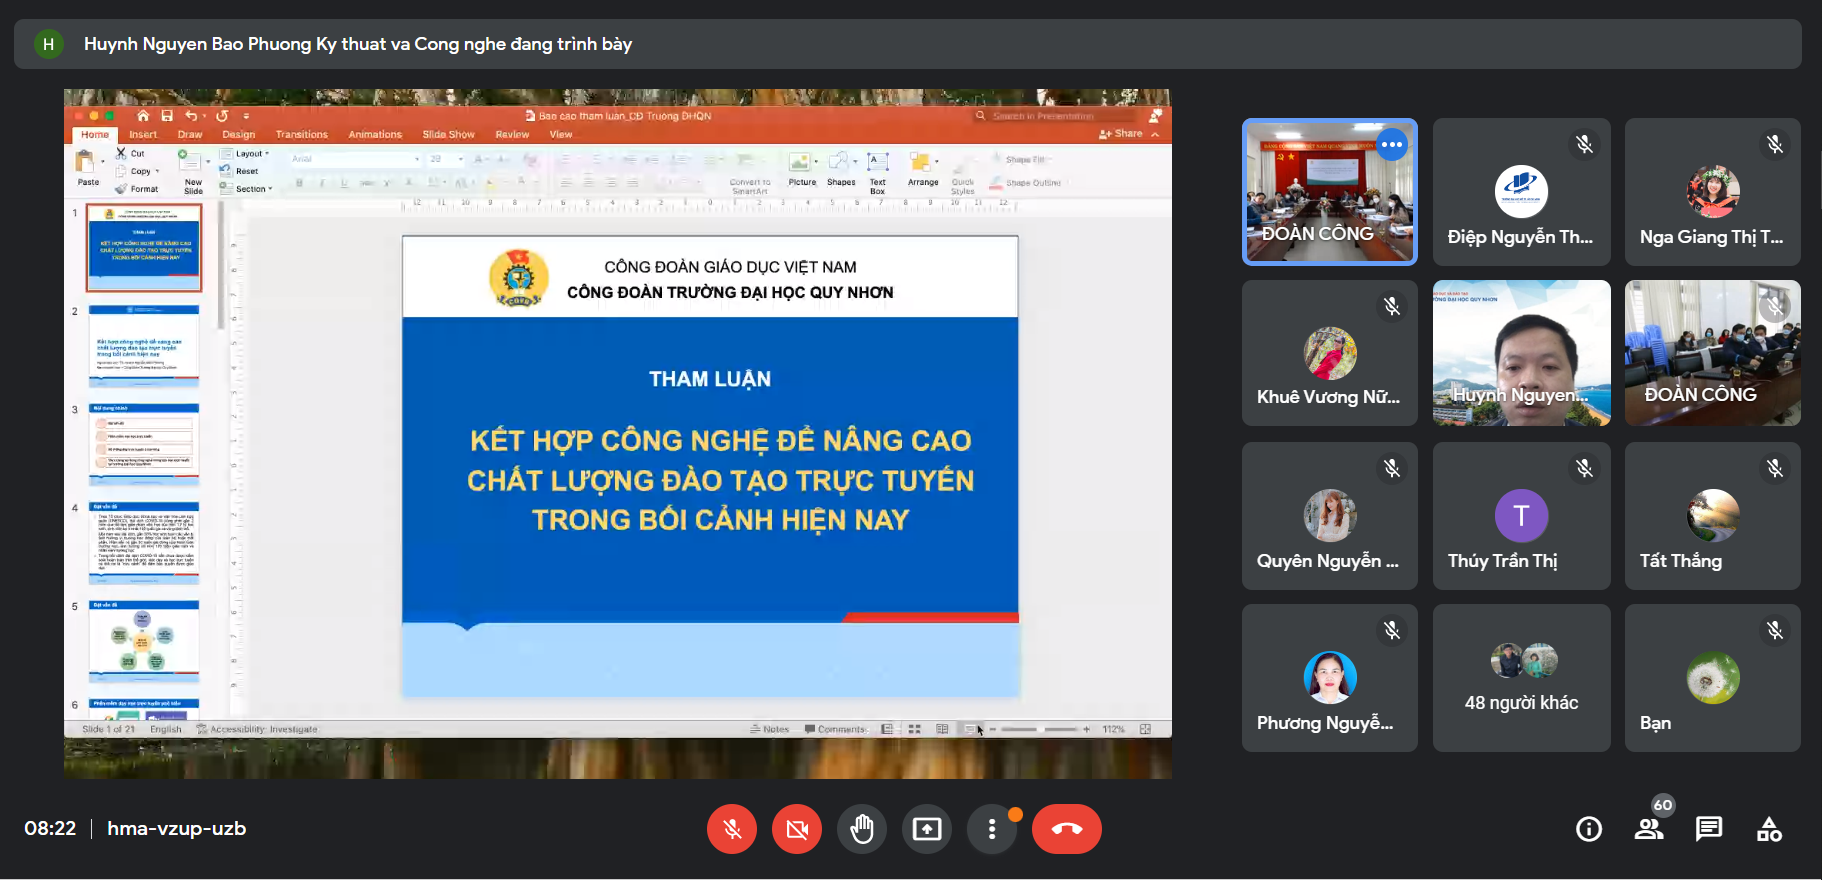Show the participants list
The image size is (1822, 880).
[x=1649, y=829]
